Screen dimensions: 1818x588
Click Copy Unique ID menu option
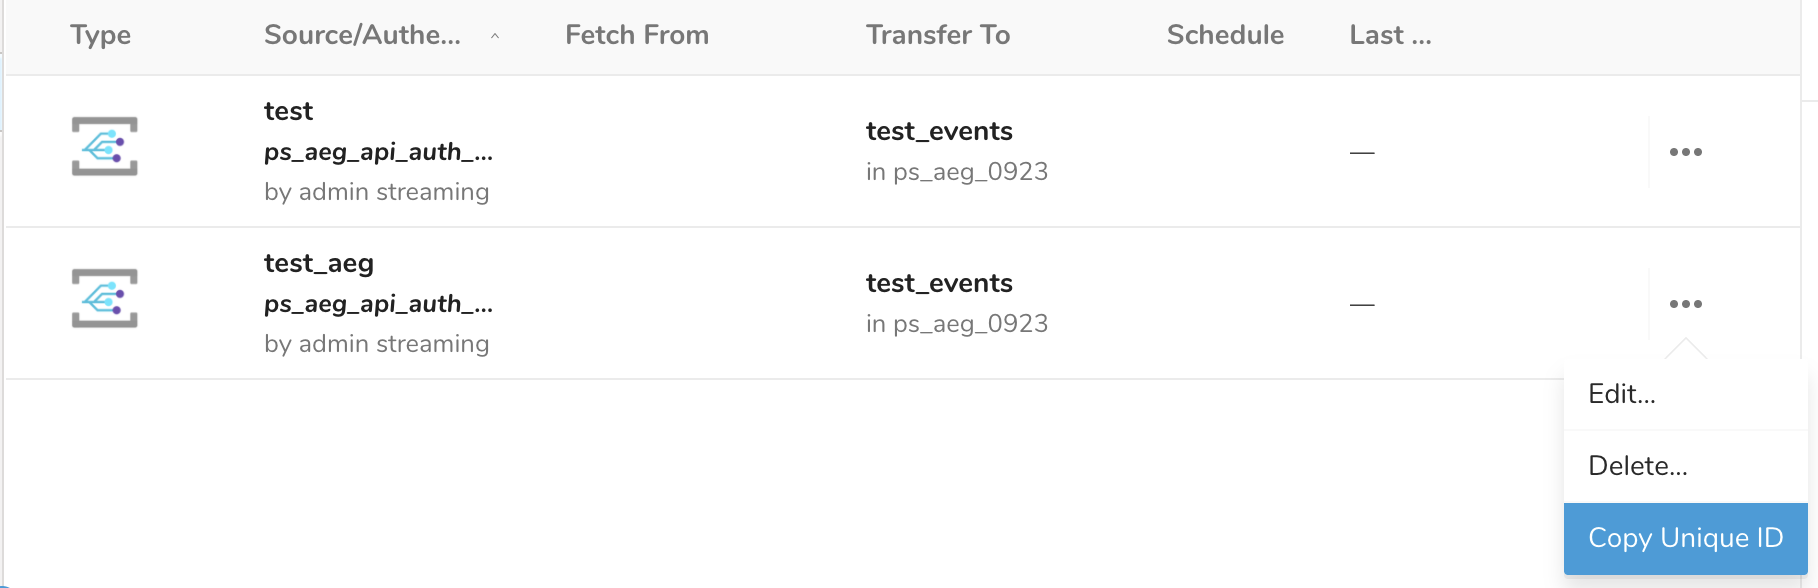pos(1685,538)
